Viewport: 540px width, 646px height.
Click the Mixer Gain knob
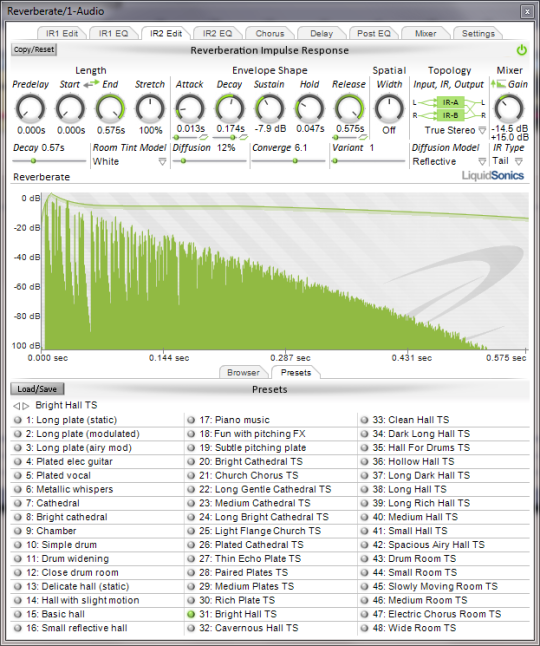point(509,109)
